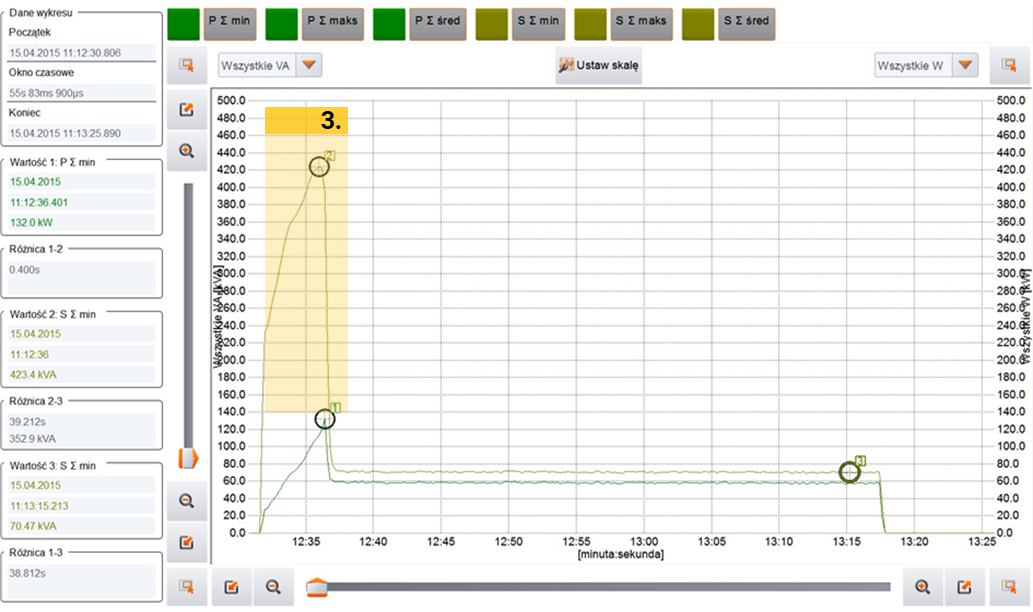This screenshot has width=1033, height=612.
Task: Click the P Σ śred button
Action: point(439,22)
